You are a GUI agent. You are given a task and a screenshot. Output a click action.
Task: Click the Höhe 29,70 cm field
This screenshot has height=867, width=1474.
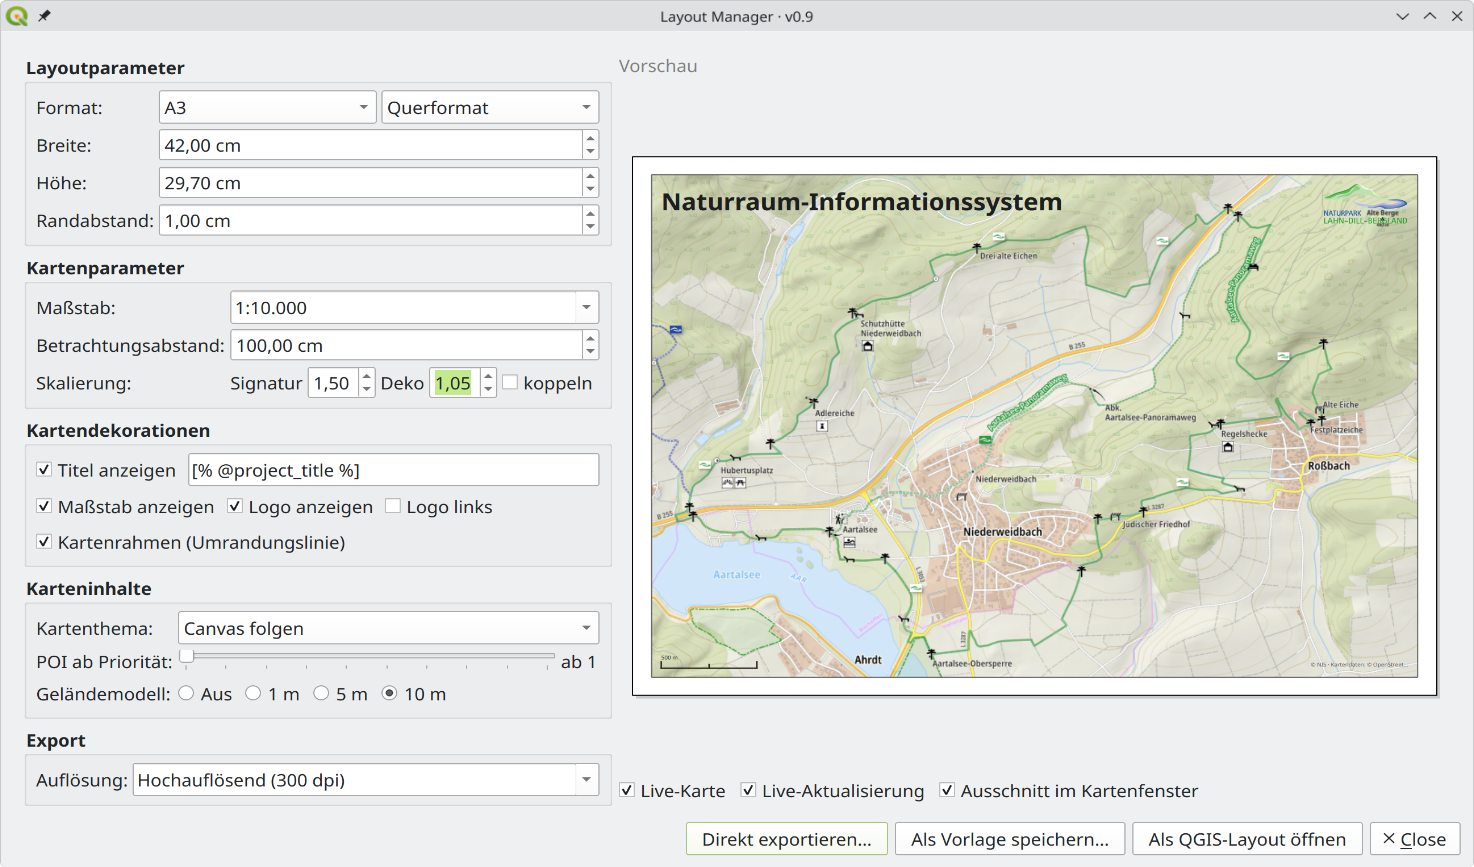[x=371, y=183]
